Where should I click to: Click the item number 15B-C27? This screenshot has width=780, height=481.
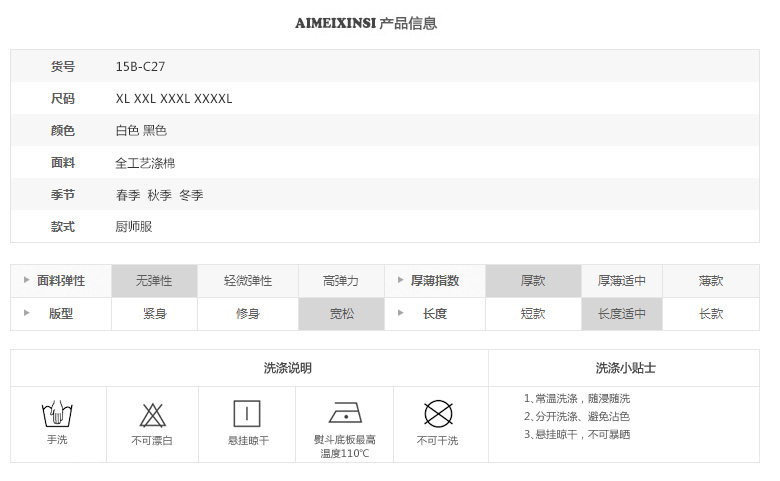click(x=140, y=66)
